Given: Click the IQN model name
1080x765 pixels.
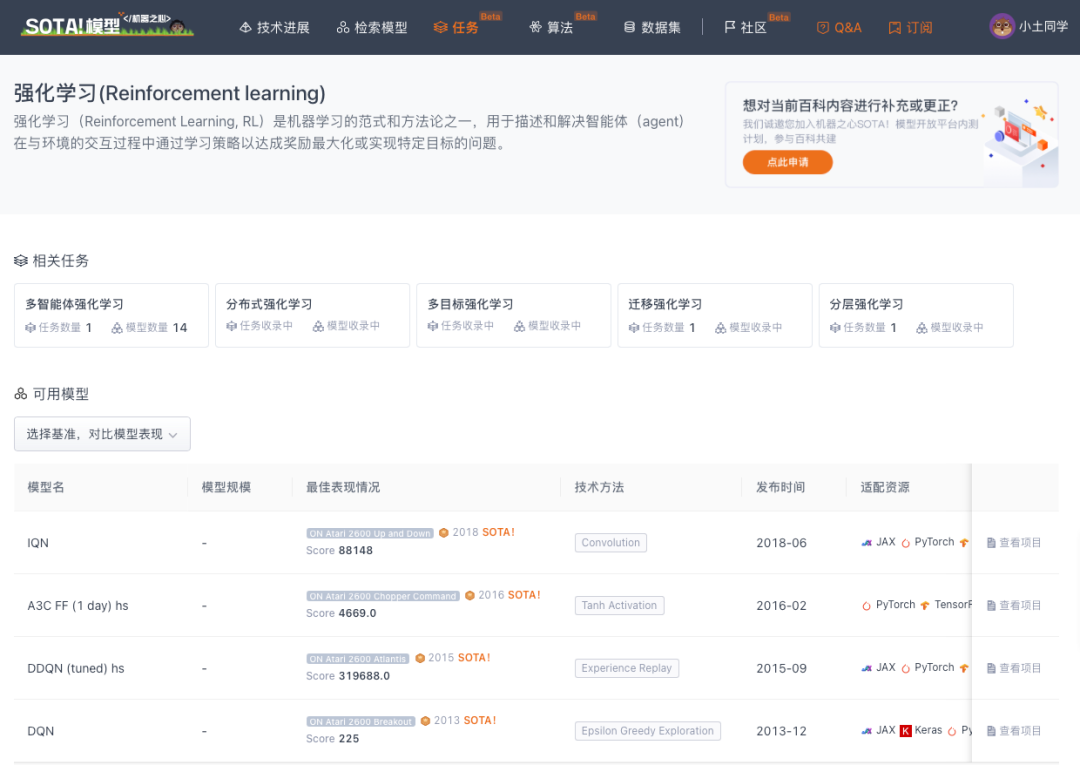Looking at the screenshot, I should [38, 543].
